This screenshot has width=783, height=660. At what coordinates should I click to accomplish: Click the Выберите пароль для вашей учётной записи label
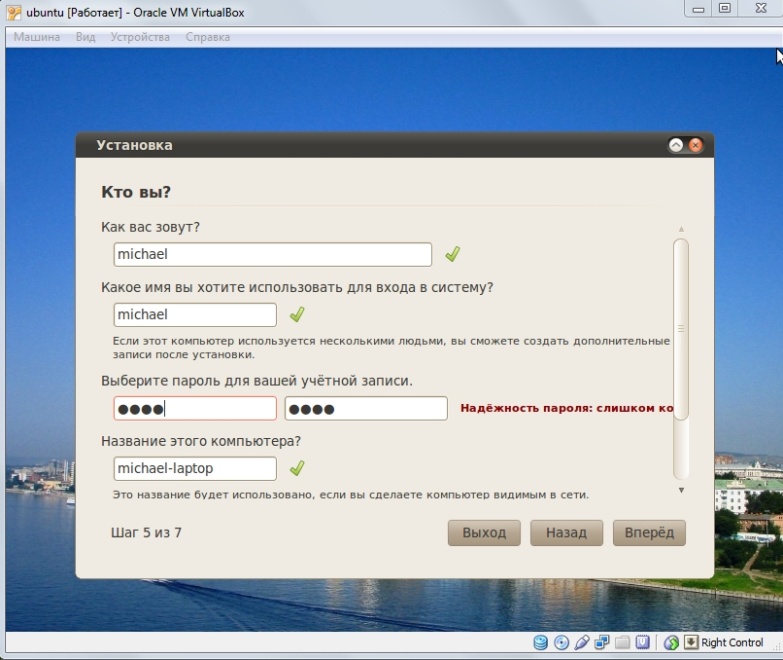[x=257, y=381]
